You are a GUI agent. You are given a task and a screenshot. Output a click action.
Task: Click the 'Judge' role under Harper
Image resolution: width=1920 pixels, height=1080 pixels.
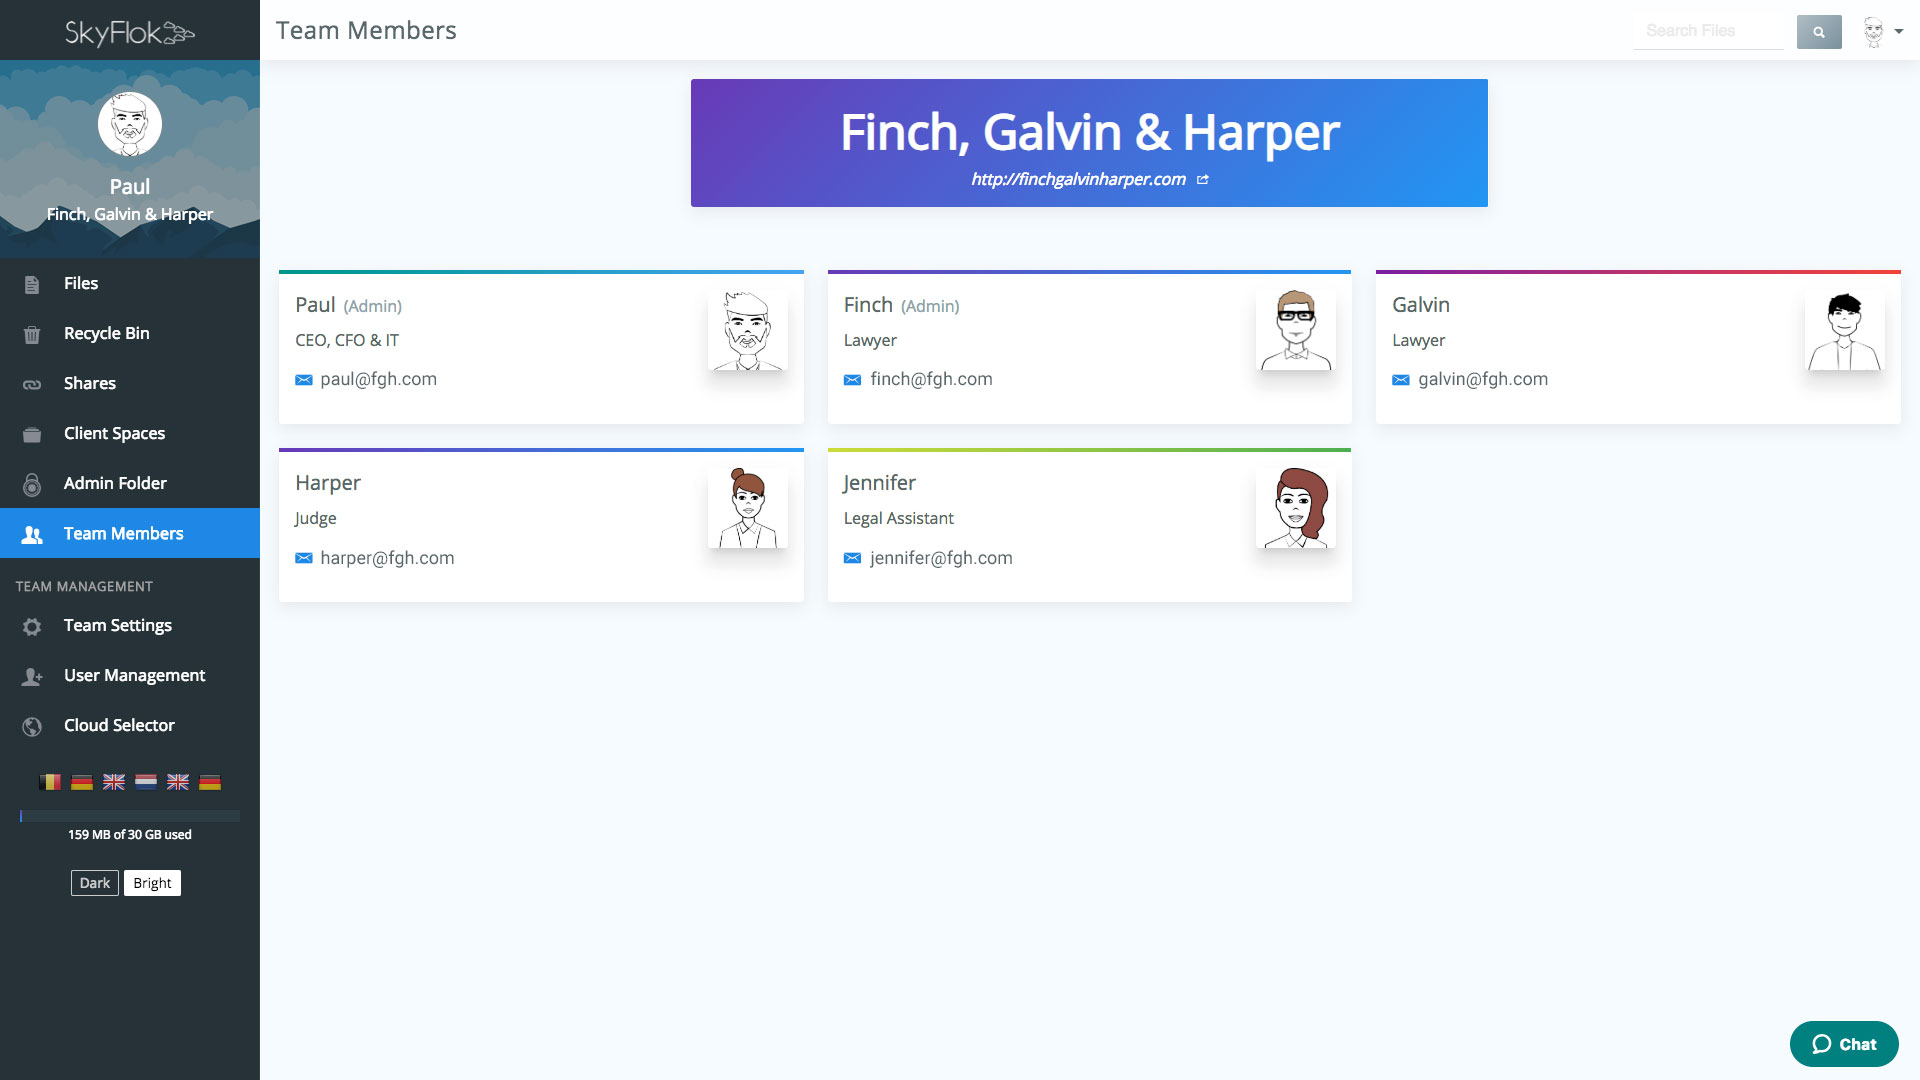coord(315,519)
